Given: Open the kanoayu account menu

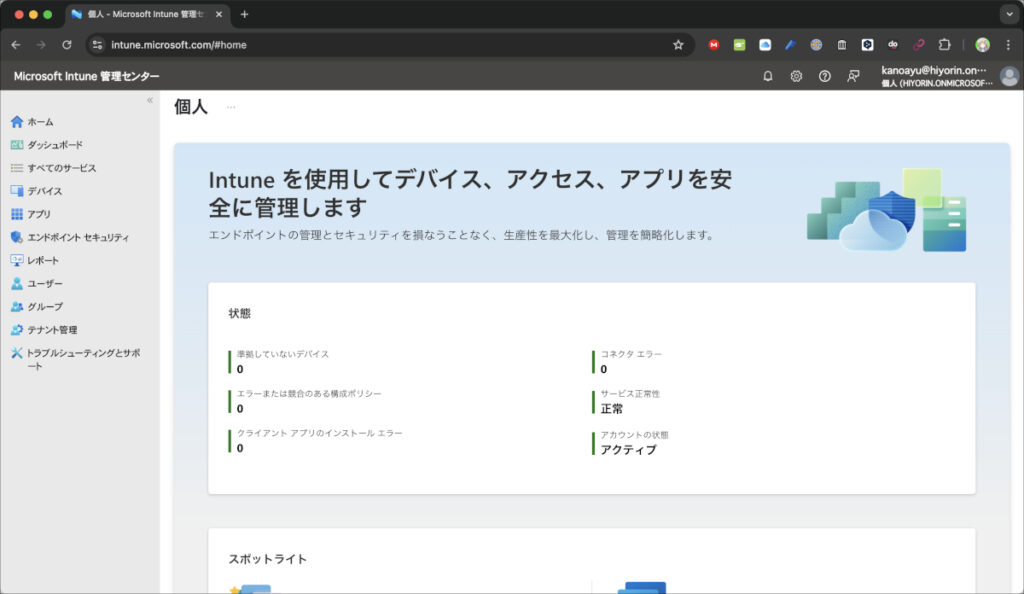Looking at the screenshot, I should click(x=936, y=76).
